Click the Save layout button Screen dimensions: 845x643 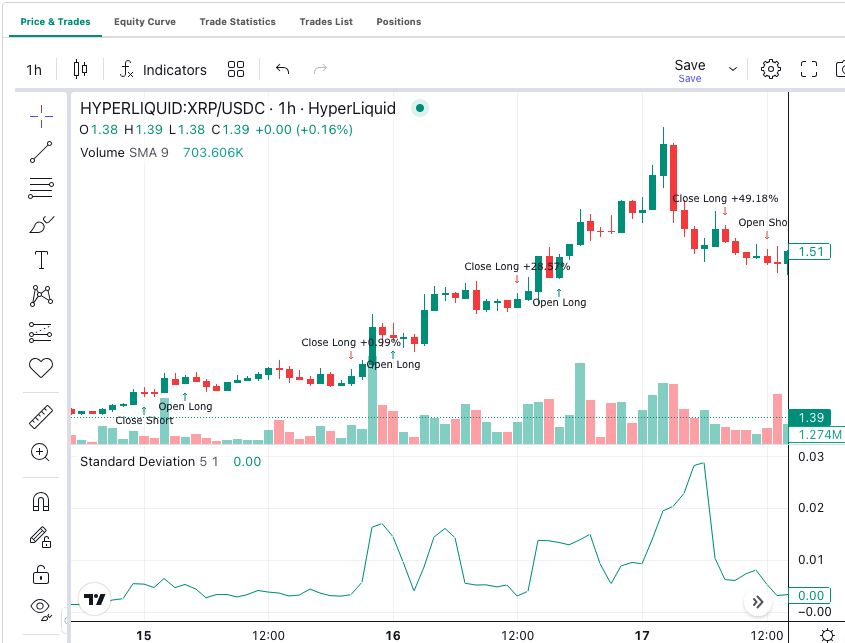coord(690,71)
